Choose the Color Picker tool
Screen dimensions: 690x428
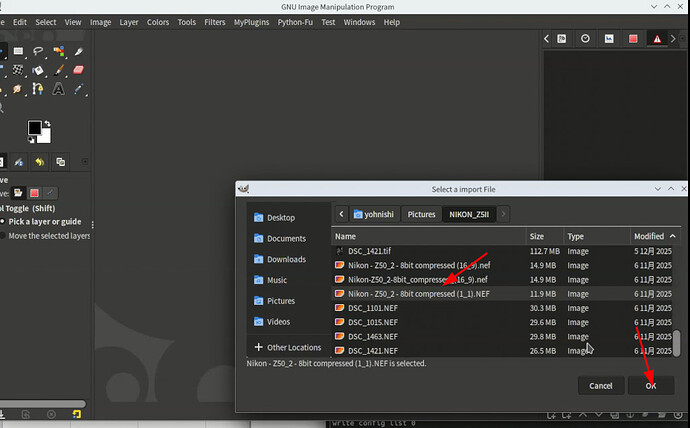[x=78, y=89]
